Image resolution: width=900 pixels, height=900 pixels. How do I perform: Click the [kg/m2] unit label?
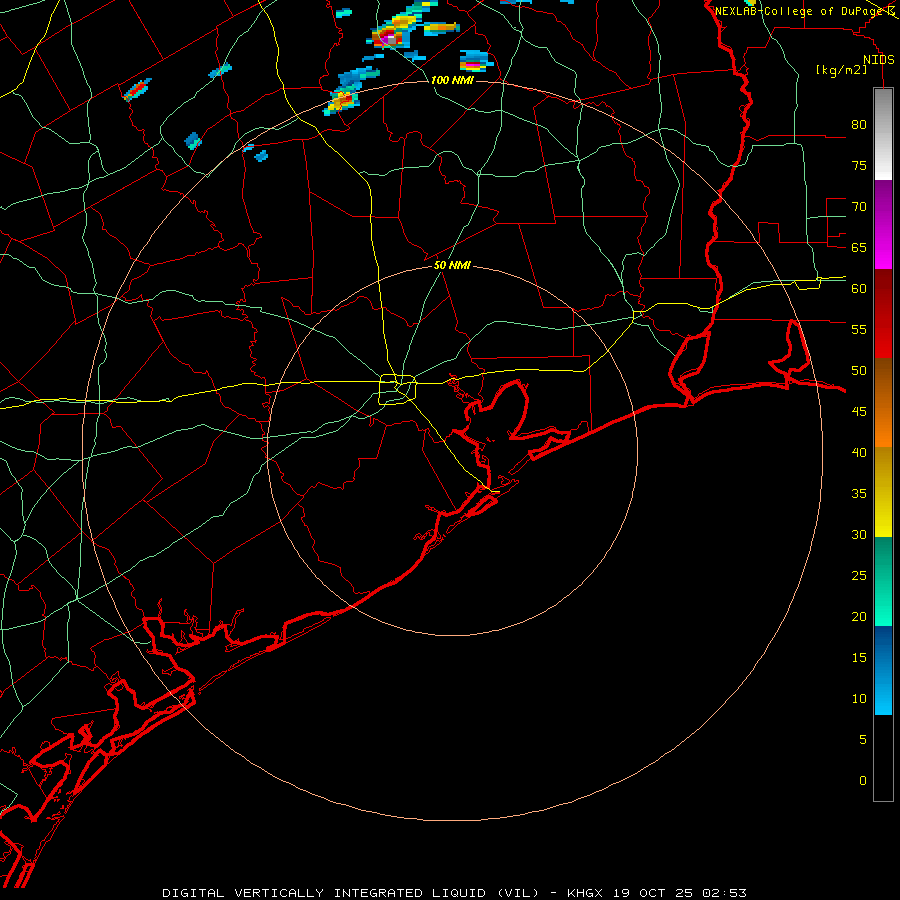841,70
